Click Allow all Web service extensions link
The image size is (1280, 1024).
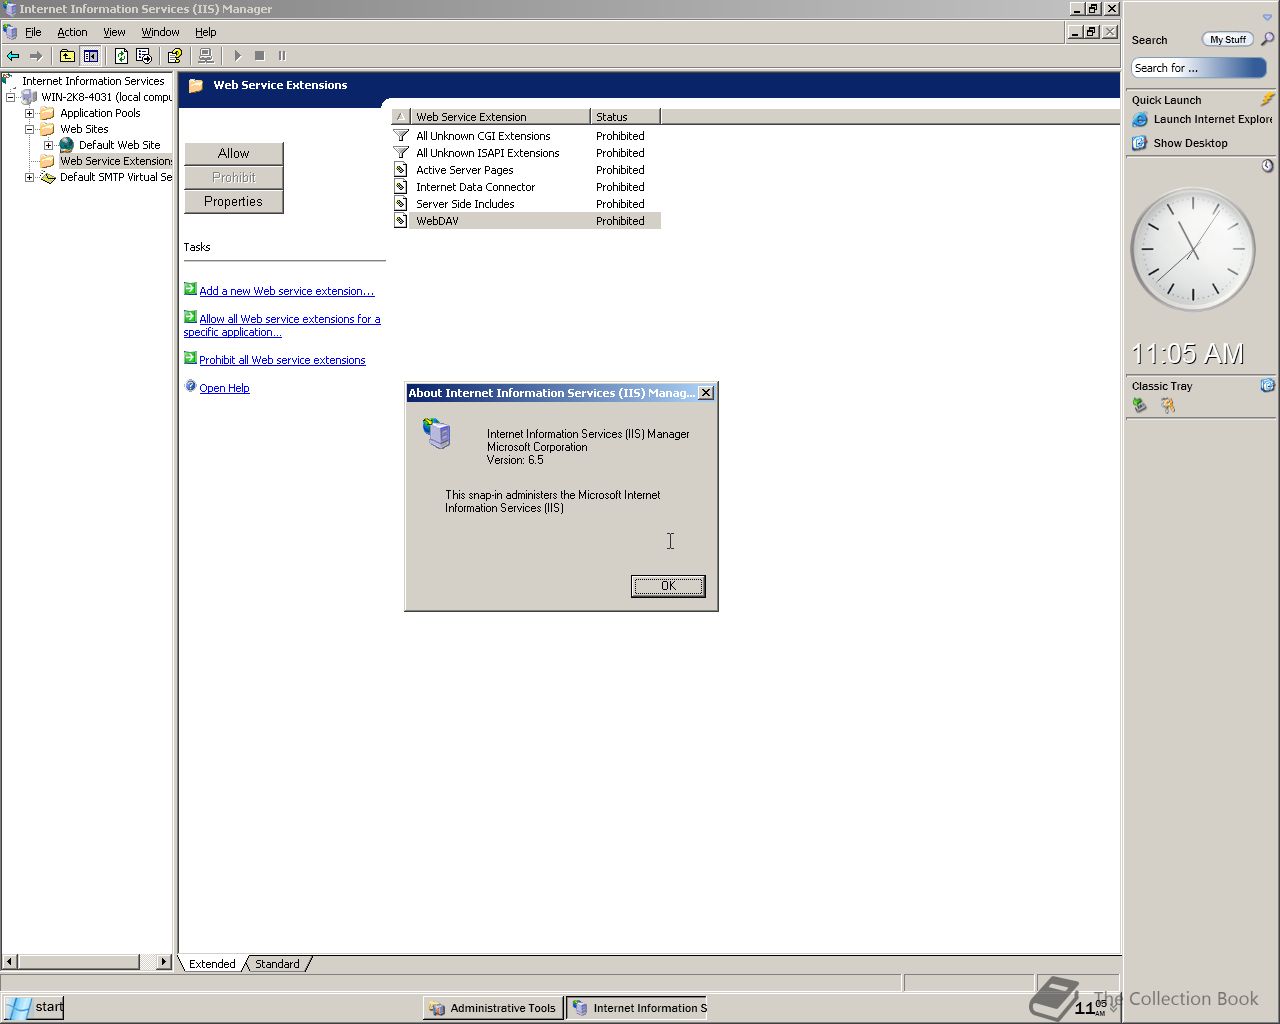coord(282,325)
